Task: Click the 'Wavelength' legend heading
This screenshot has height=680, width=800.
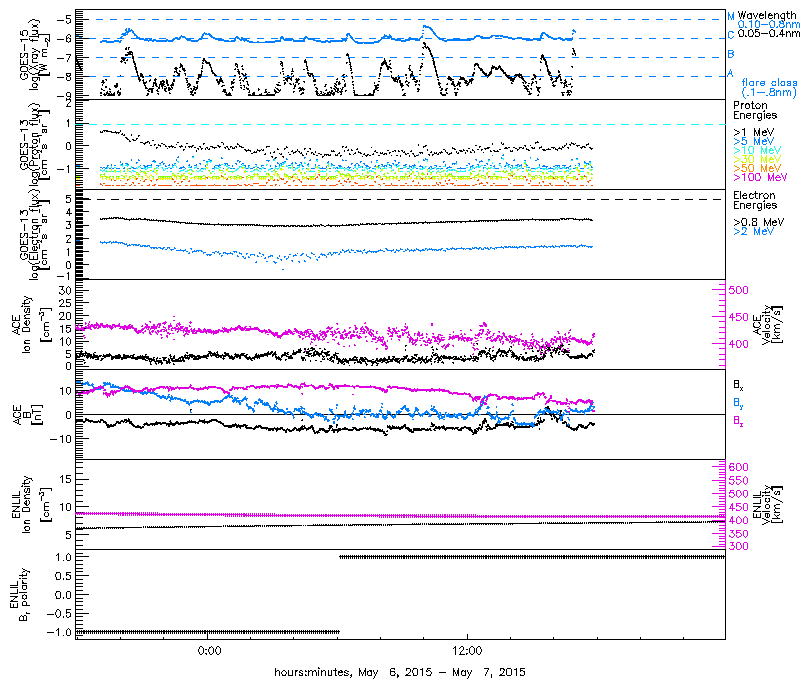Action: coord(766,15)
